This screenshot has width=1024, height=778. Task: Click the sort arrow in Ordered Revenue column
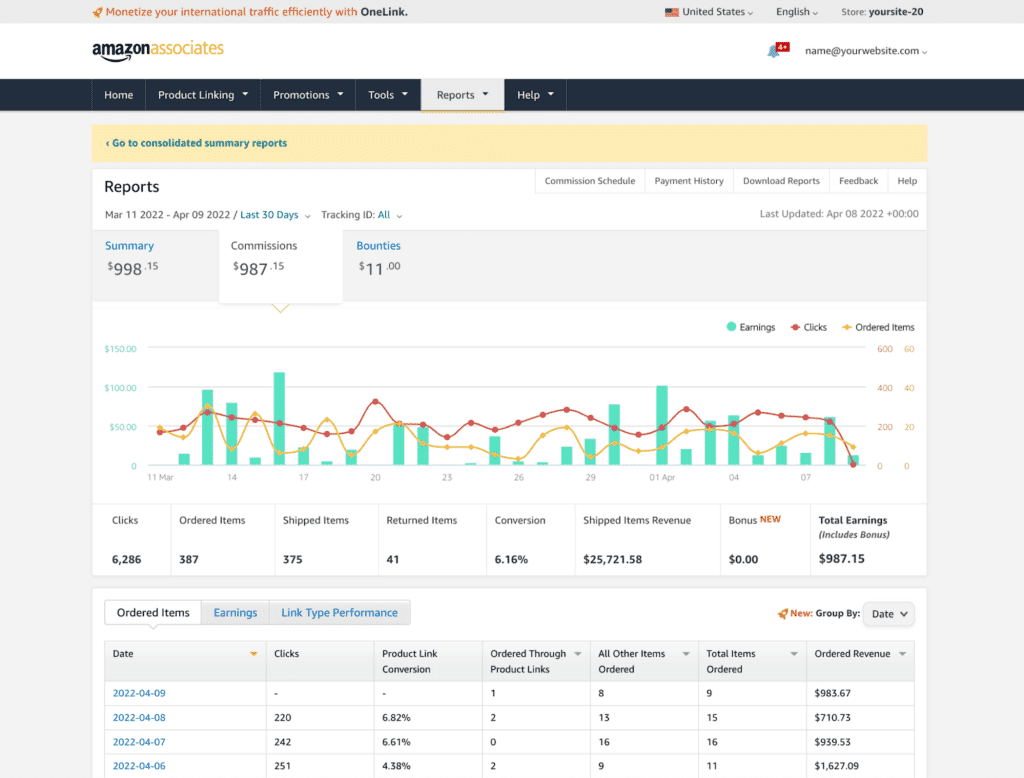click(901, 654)
